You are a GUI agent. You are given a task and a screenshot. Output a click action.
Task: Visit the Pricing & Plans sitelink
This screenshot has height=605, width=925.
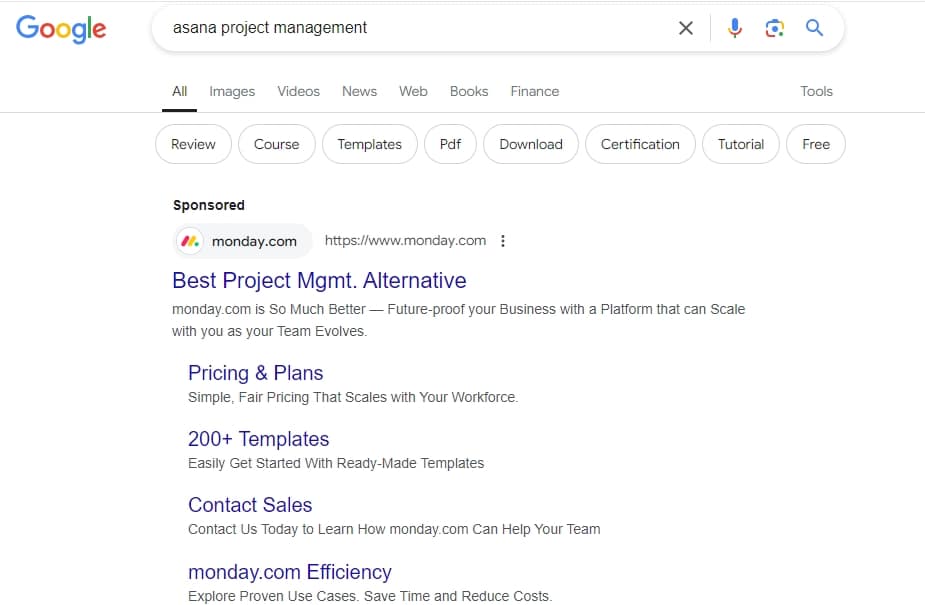[255, 373]
